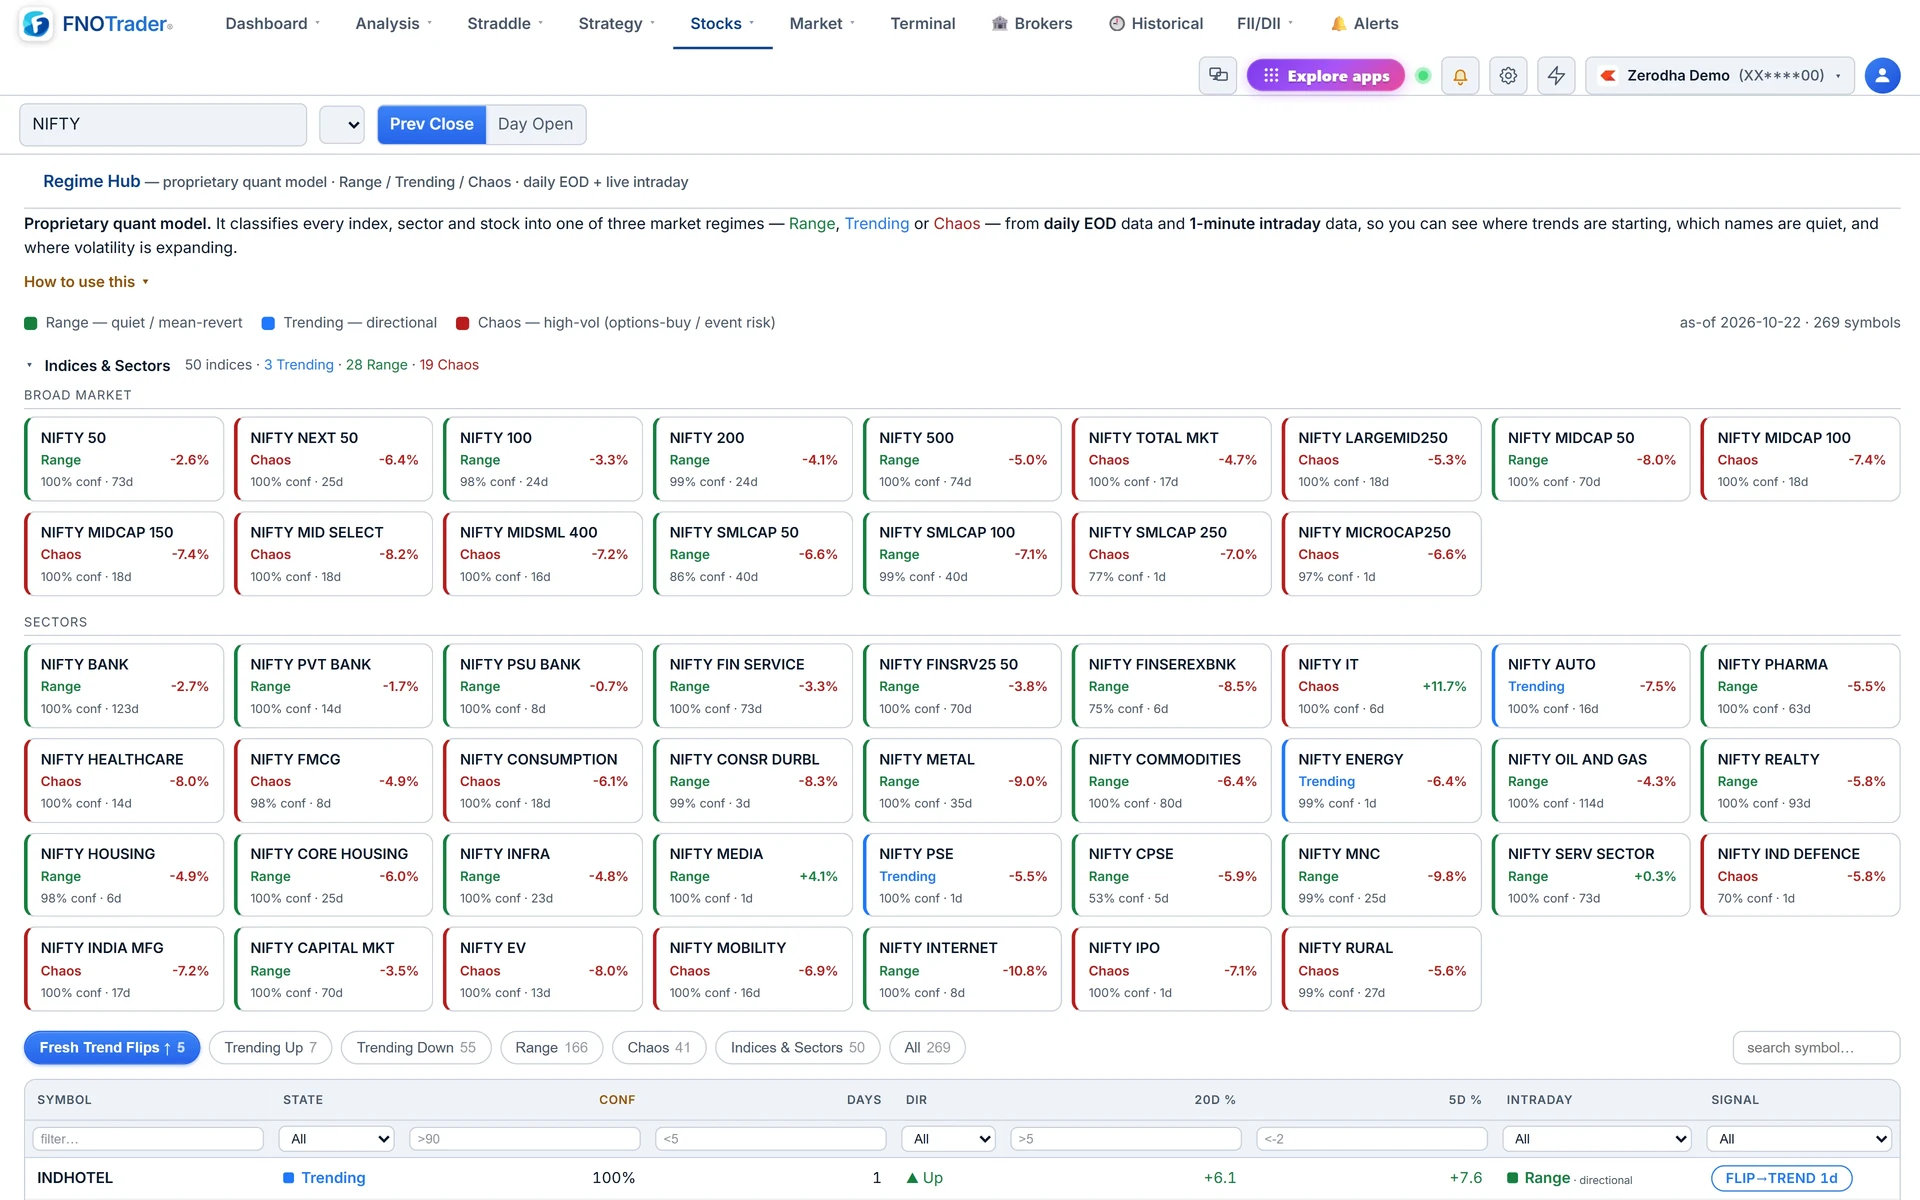Open Historical with the clock icon
The height and width of the screenshot is (1200, 1920).
1156,24
